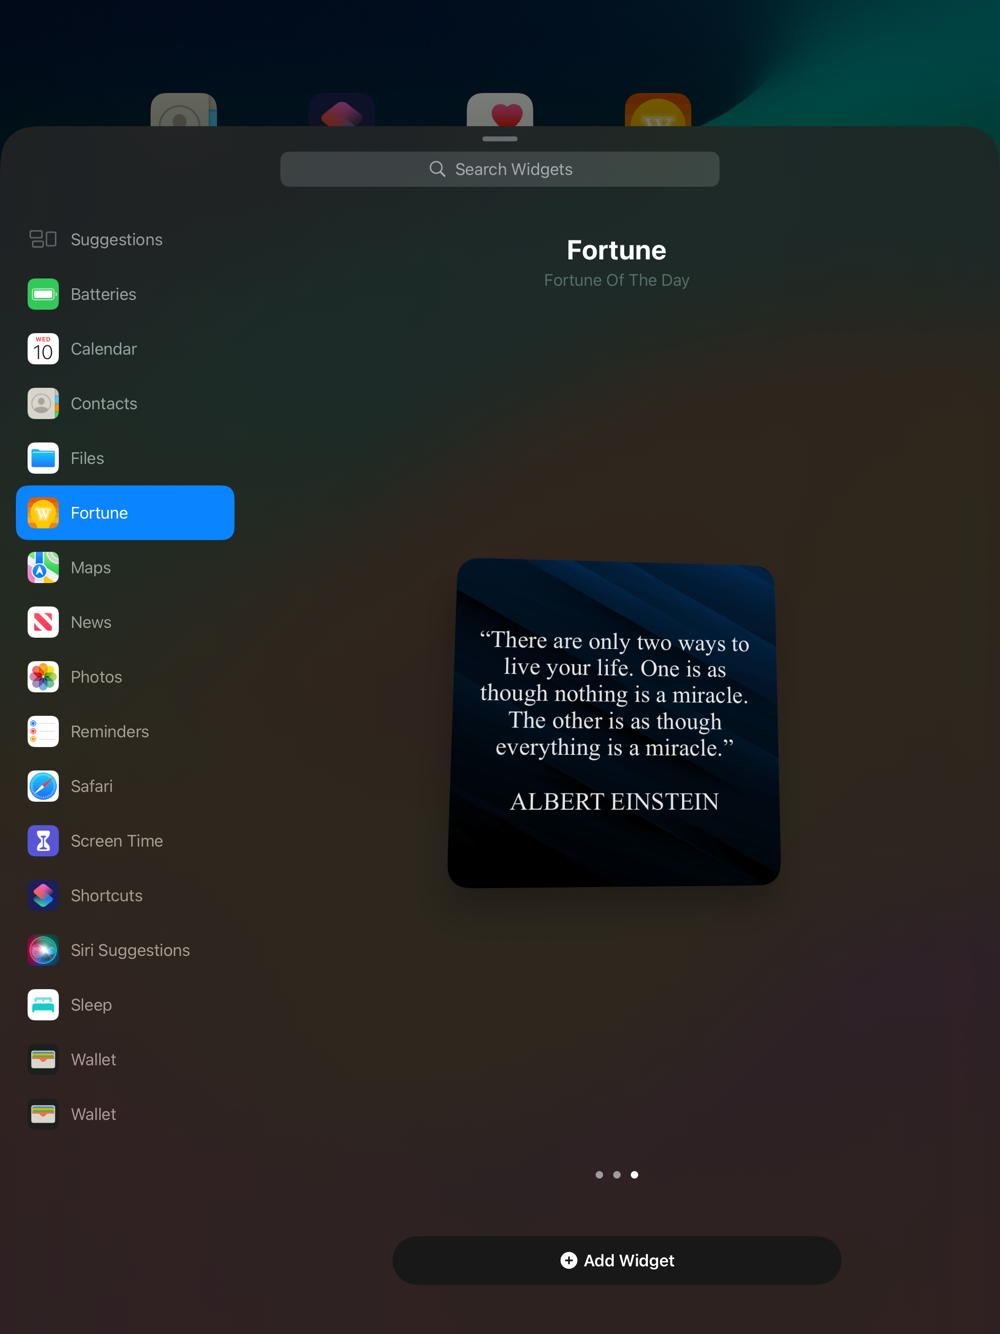Image resolution: width=1000 pixels, height=1334 pixels.
Task: Tap the sheet grabber handle at top
Action: 500,139
